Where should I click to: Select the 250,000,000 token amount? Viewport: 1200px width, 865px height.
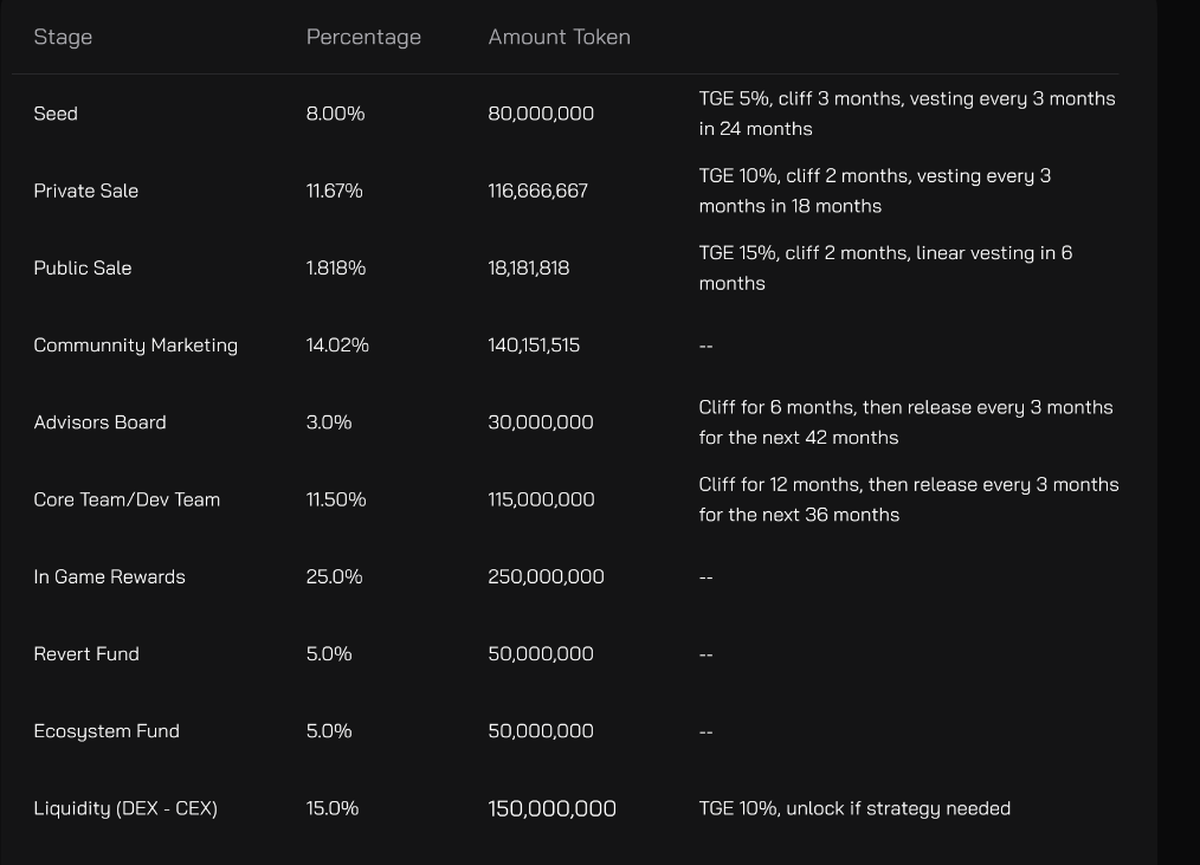click(x=546, y=577)
